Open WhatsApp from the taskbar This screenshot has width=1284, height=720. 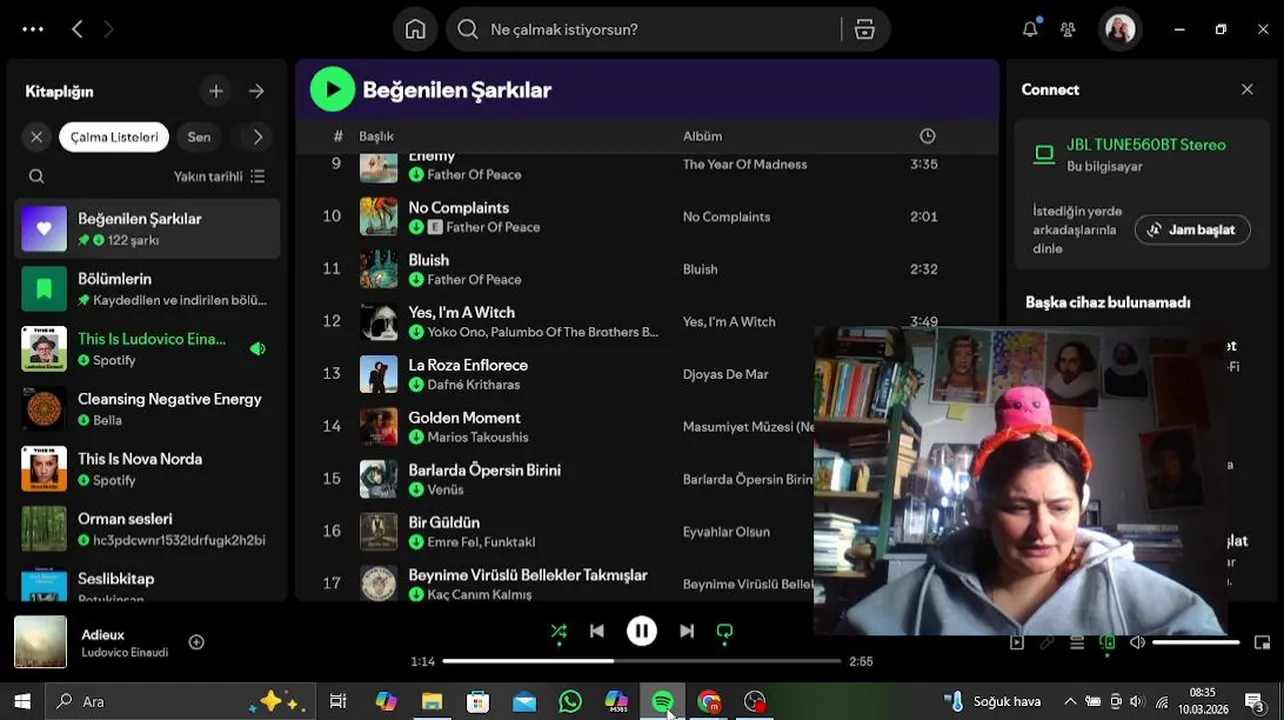pos(570,702)
